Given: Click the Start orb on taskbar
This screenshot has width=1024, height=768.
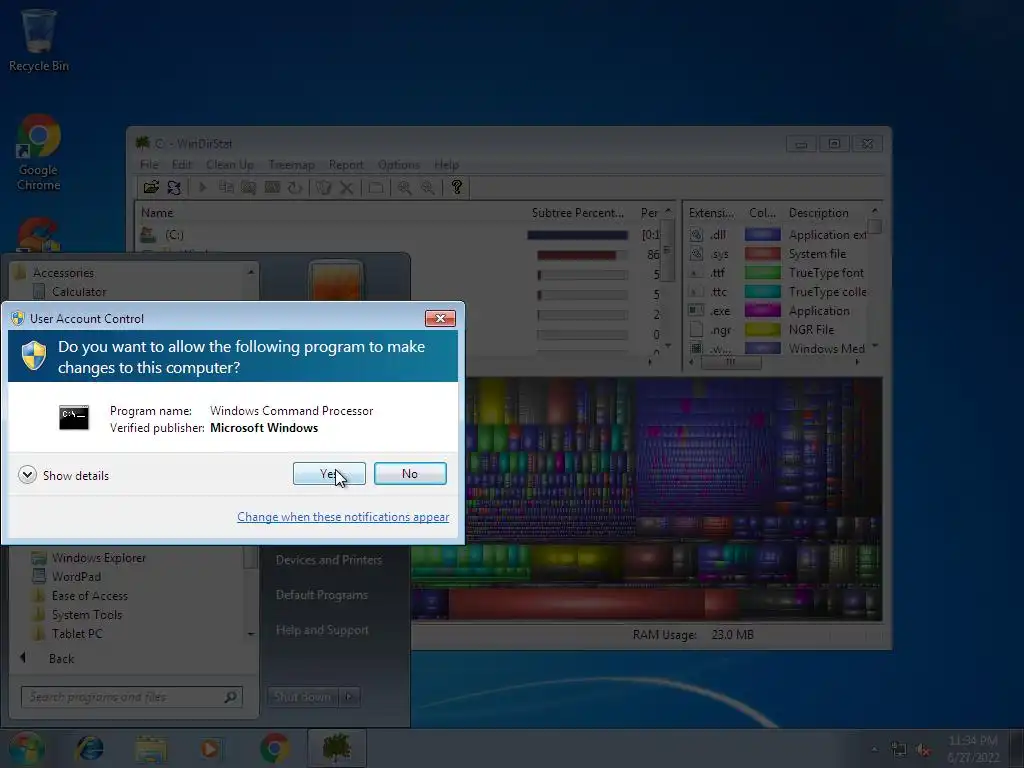Looking at the screenshot, I should point(27,748).
